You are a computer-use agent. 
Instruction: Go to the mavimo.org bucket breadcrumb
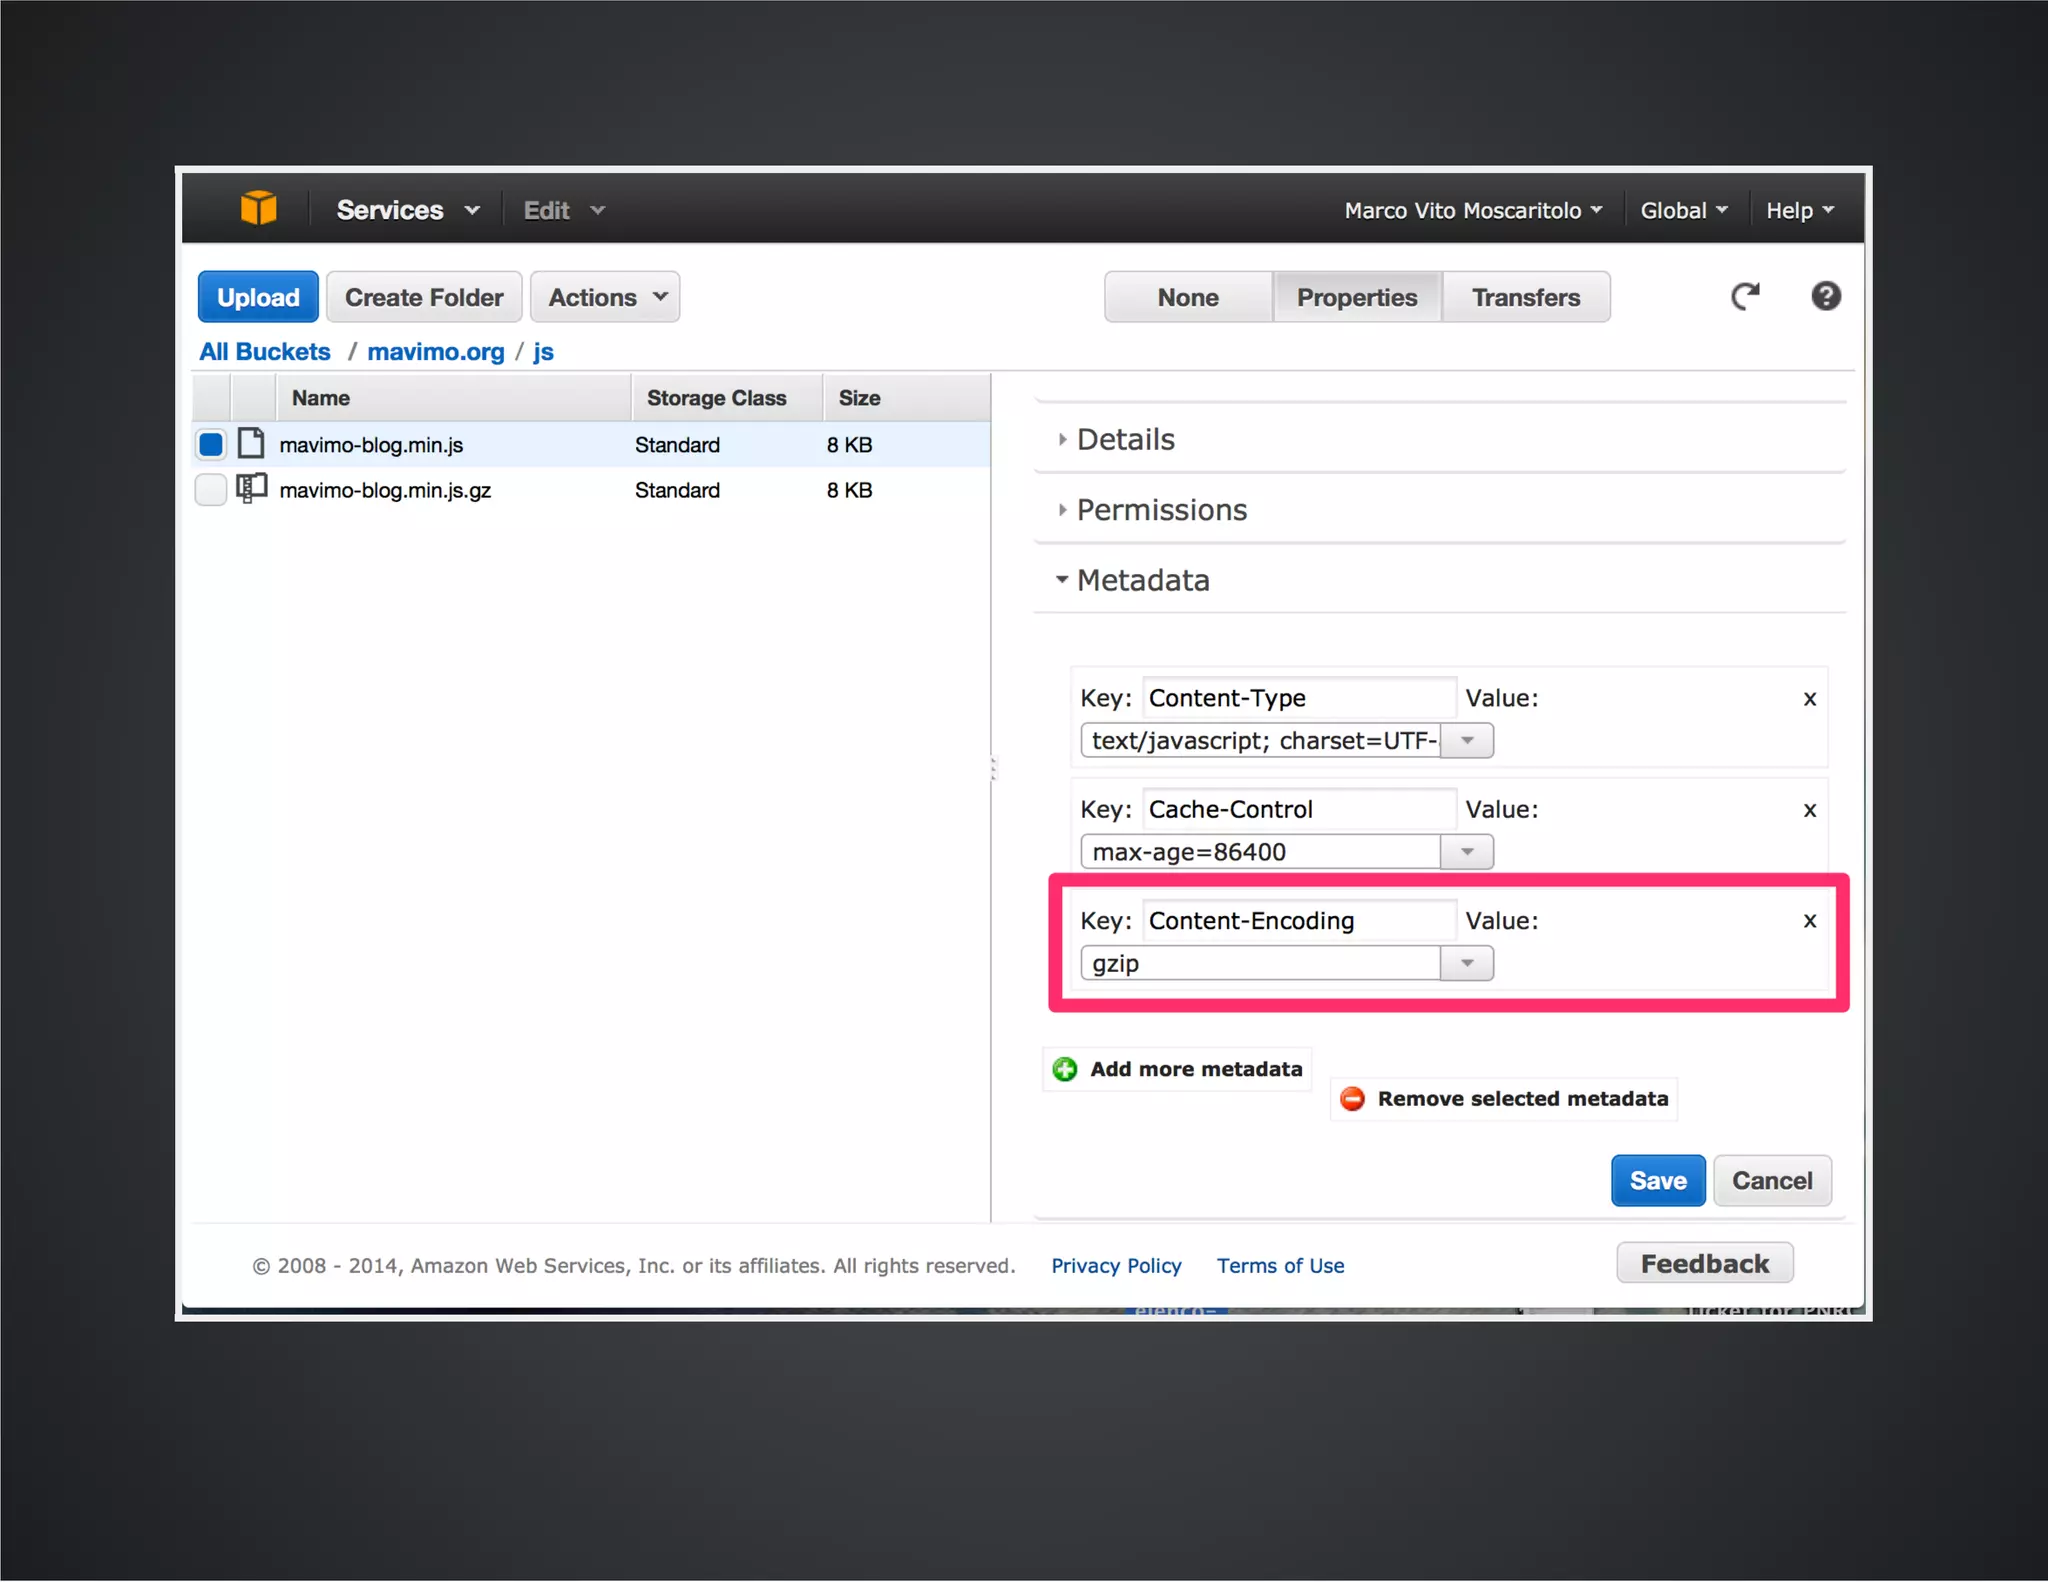coord(435,352)
